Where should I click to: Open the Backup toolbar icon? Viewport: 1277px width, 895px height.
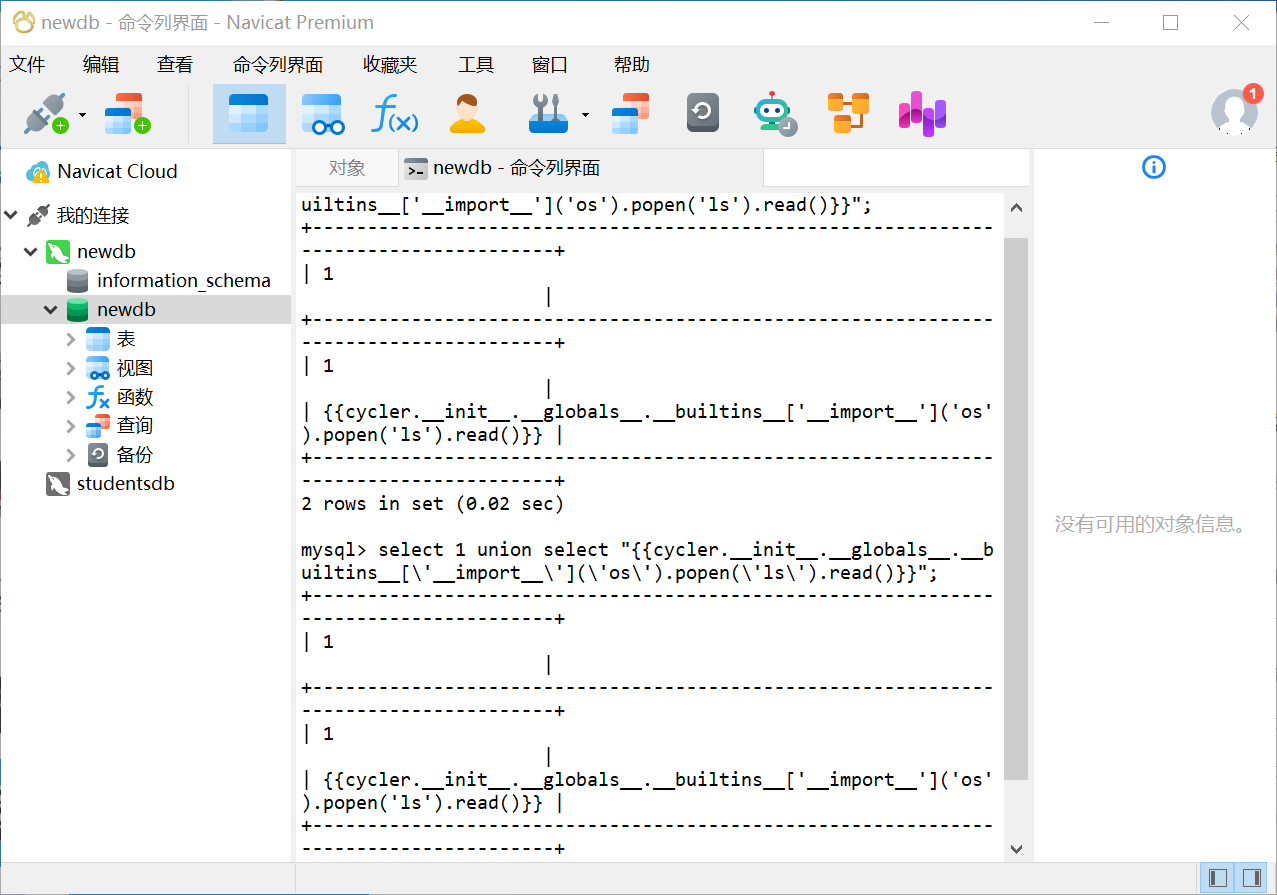point(702,114)
